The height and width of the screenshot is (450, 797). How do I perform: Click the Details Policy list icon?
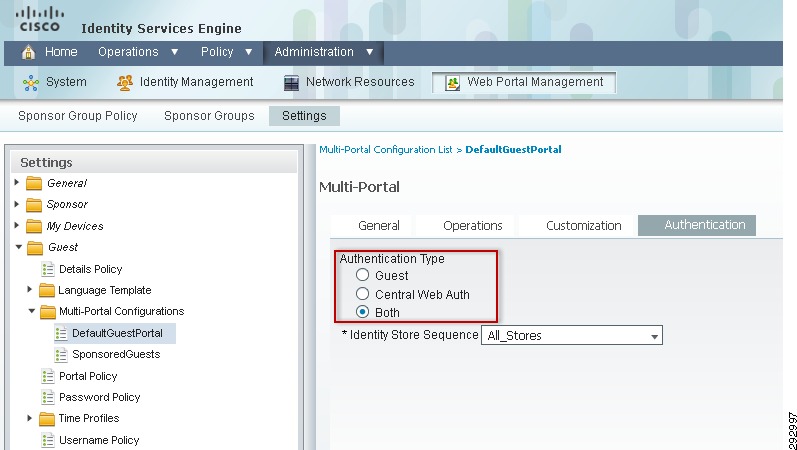point(48,269)
